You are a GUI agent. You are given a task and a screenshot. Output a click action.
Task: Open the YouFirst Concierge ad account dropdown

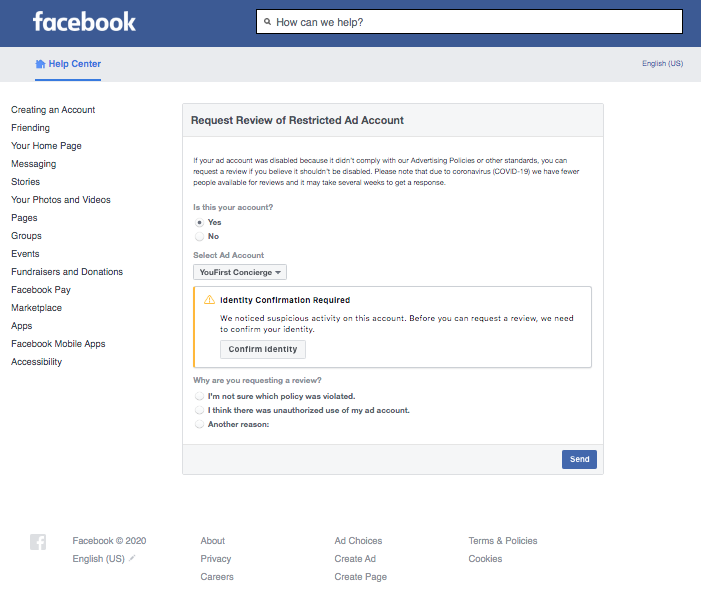[x=240, y=272]
